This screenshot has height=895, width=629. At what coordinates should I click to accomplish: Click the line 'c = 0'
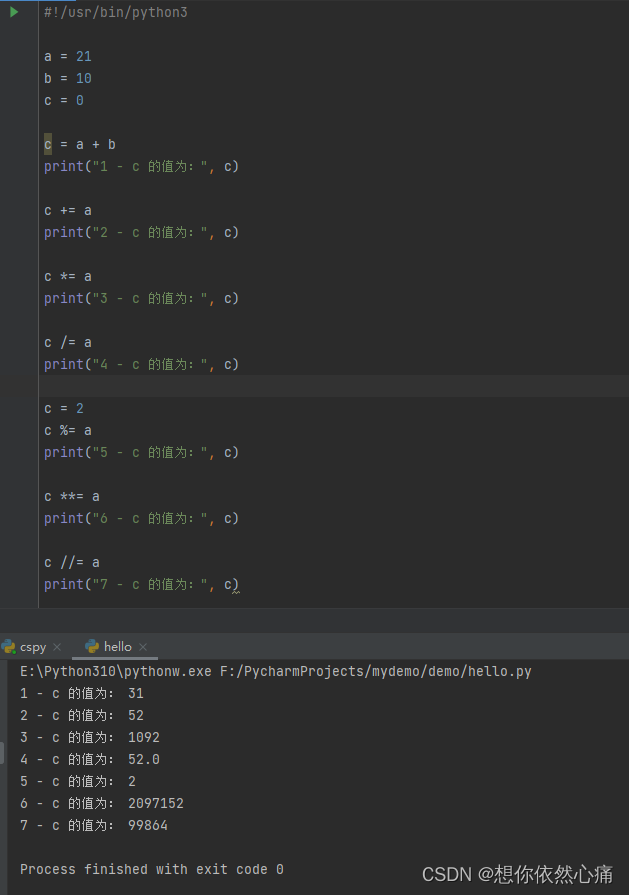64,100
